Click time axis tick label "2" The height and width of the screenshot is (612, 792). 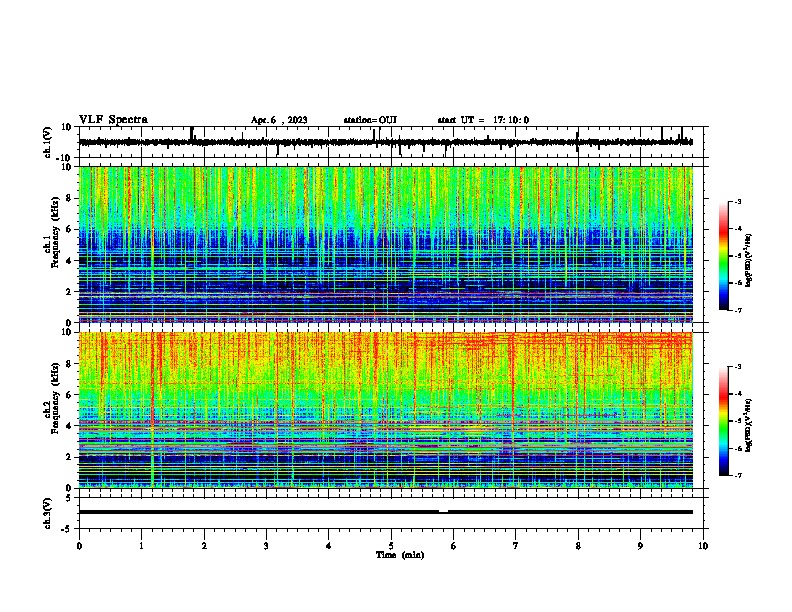click(204, 546)
